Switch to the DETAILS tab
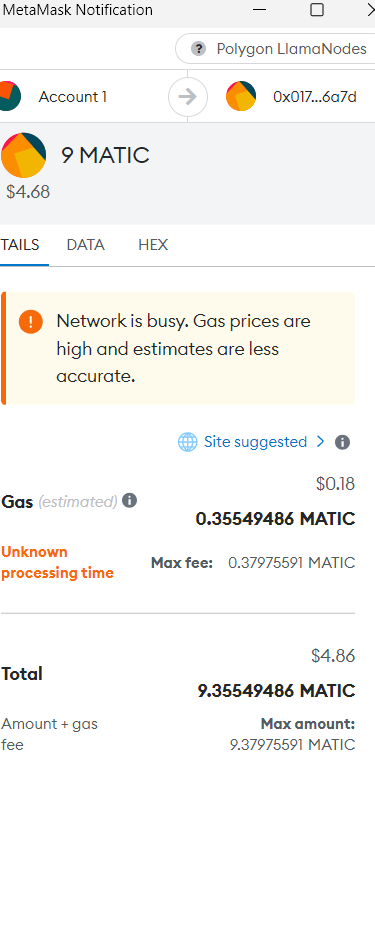 click(x=20, y=244)
